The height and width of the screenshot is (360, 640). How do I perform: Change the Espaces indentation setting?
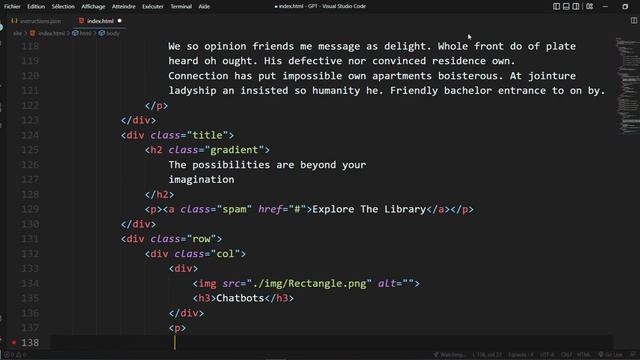tap(520, 355)
